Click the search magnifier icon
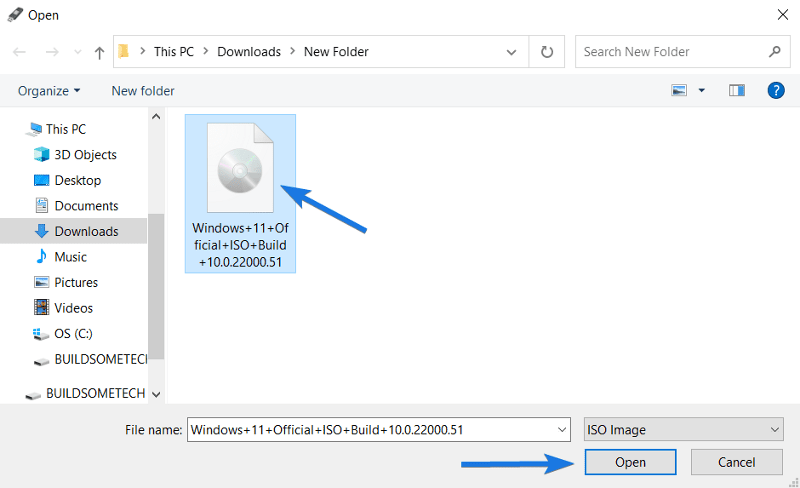Screen dimensions: 800x488 click(774, 51)
